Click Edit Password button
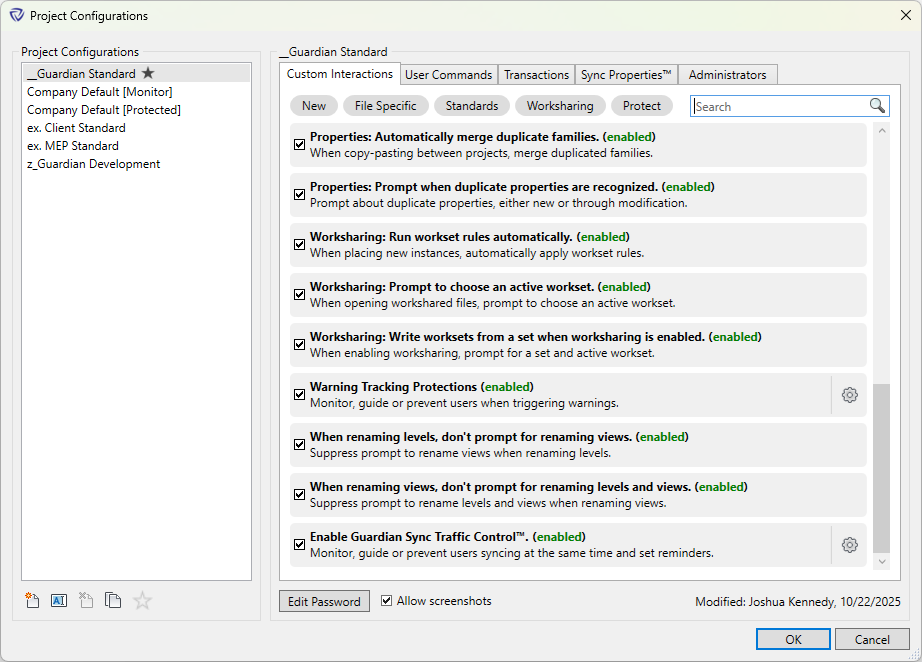 click(x=324, y=601)
